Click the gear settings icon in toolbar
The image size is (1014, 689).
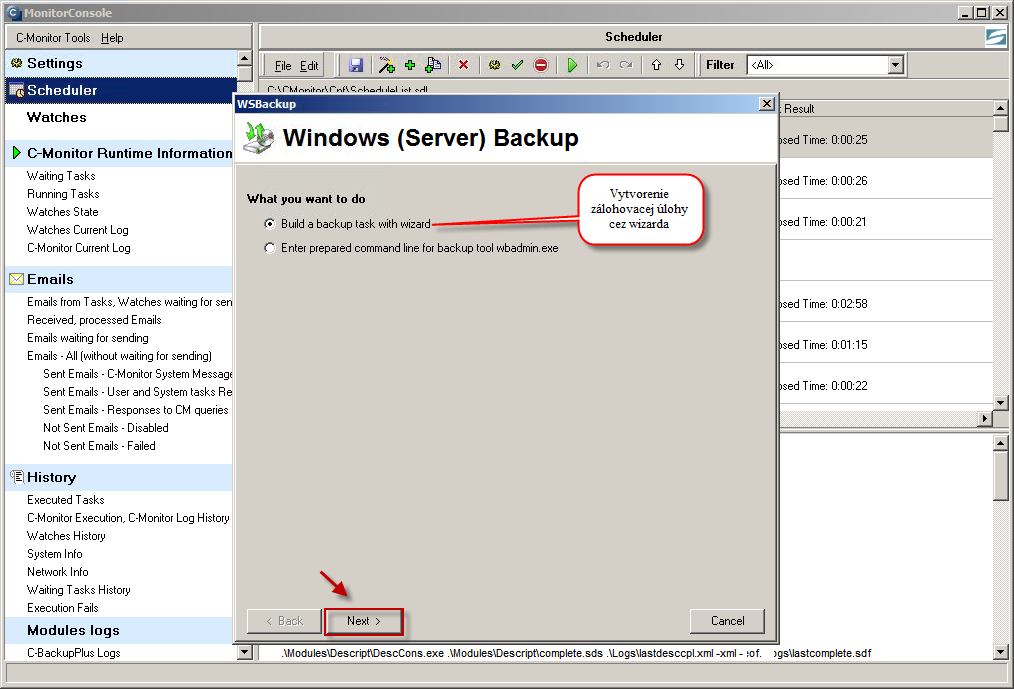pos(495,65)
